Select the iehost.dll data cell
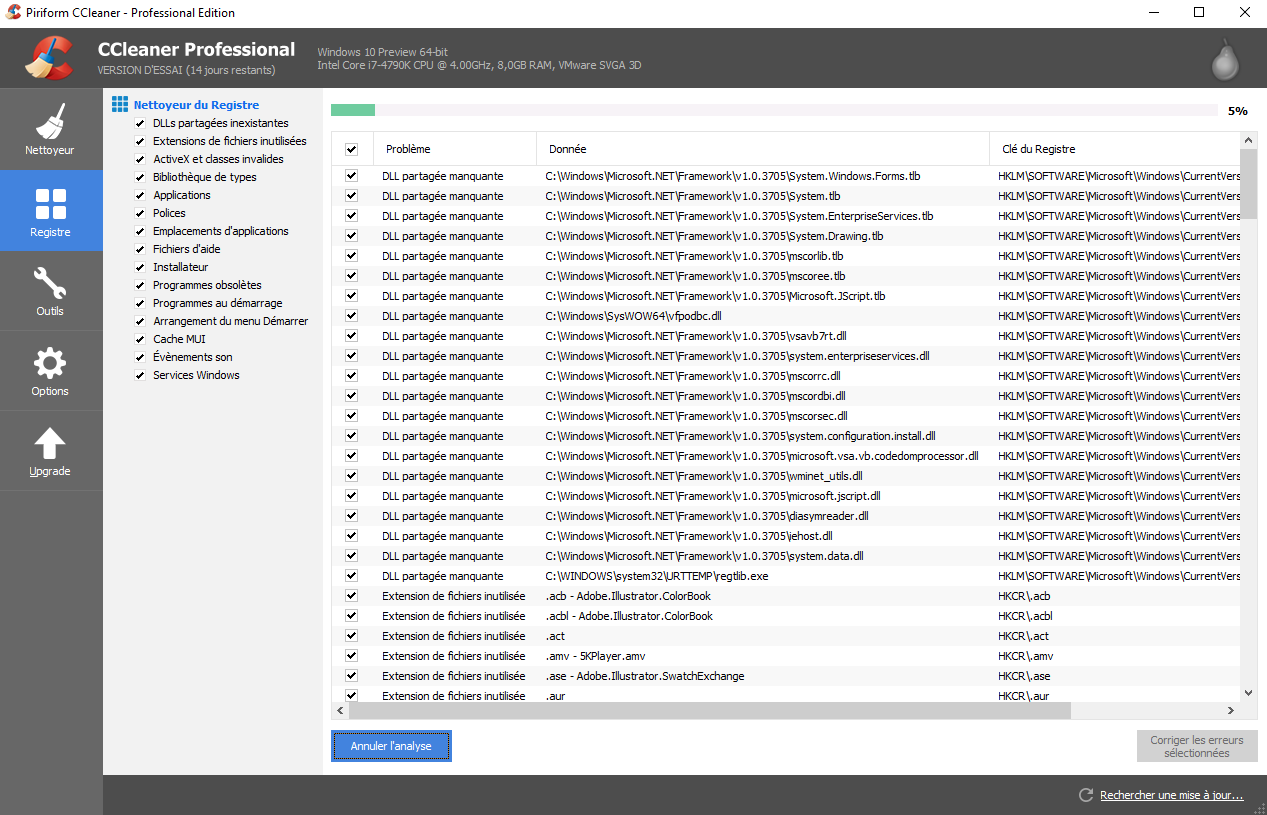 point(689,536)
